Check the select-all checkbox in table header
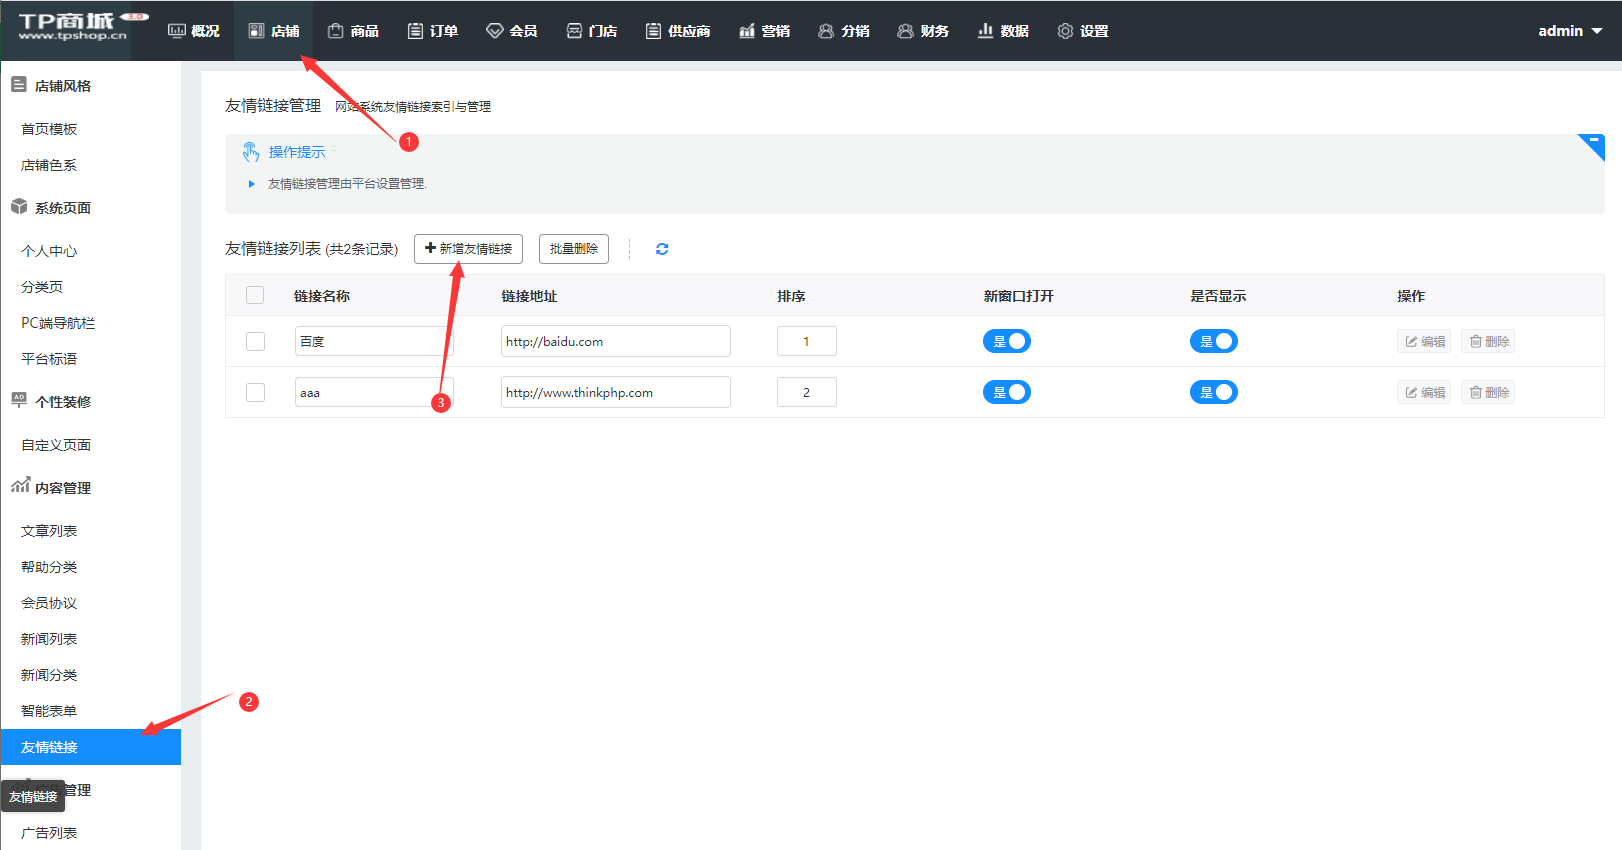 255,295
